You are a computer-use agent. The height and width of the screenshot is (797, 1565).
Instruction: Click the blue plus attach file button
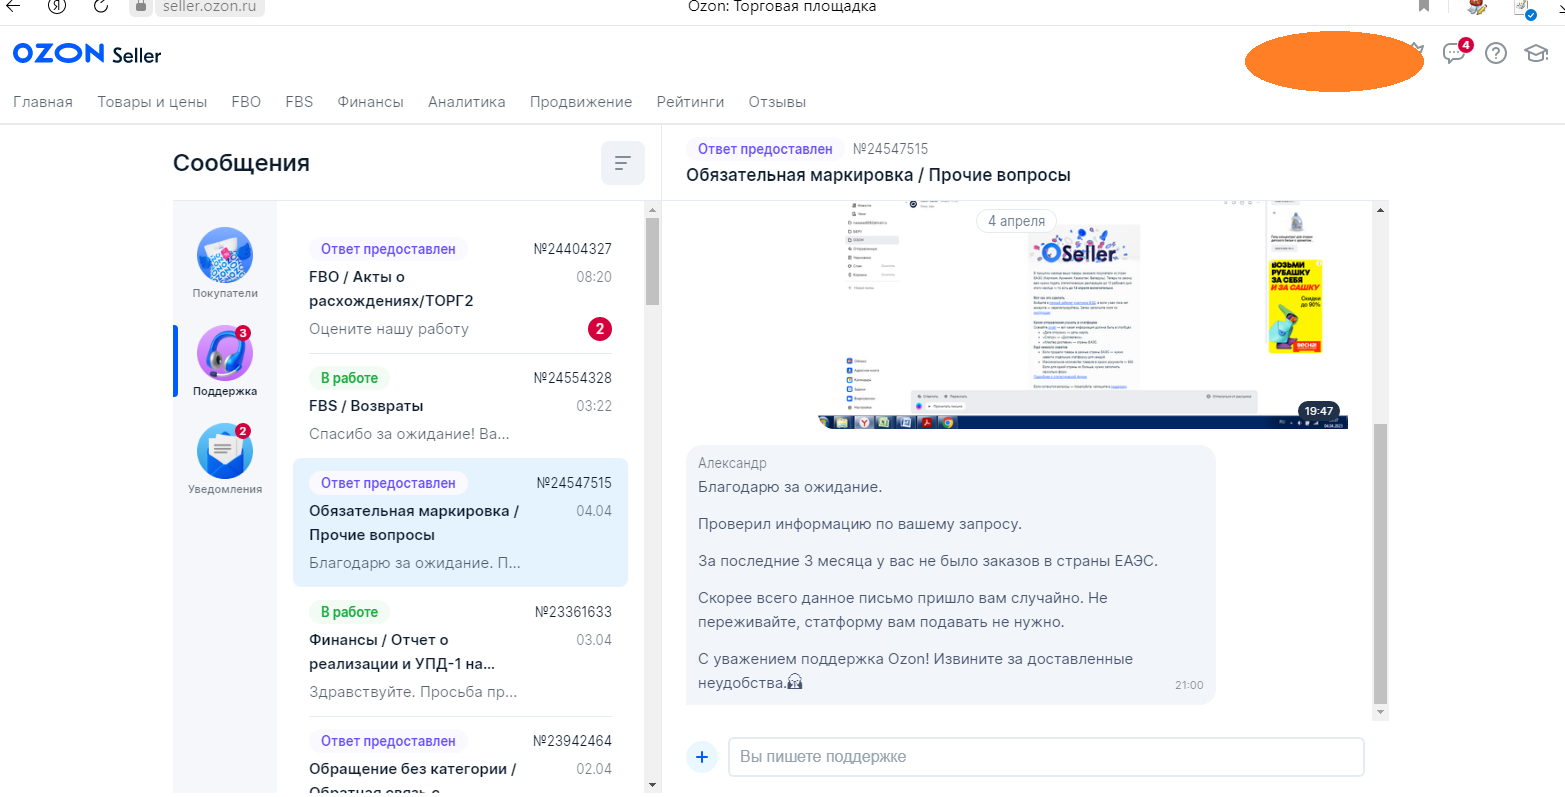point(702,757)
